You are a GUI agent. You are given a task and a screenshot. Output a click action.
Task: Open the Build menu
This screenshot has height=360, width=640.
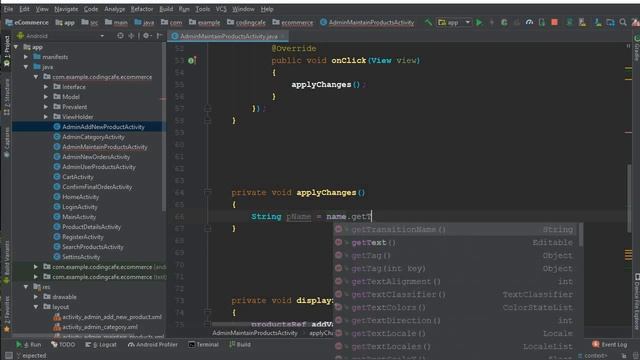tap(166, 9)
